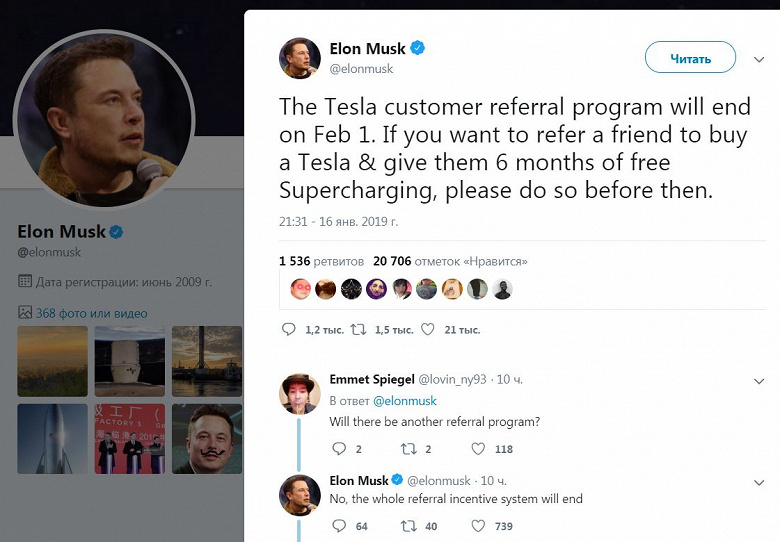Image resolution: width=780 pixels, height=542 pixels.
Task: Retweet Elon Musk's reply with 40 retweets
Action: pyautogui.click(x=408, y=525)
